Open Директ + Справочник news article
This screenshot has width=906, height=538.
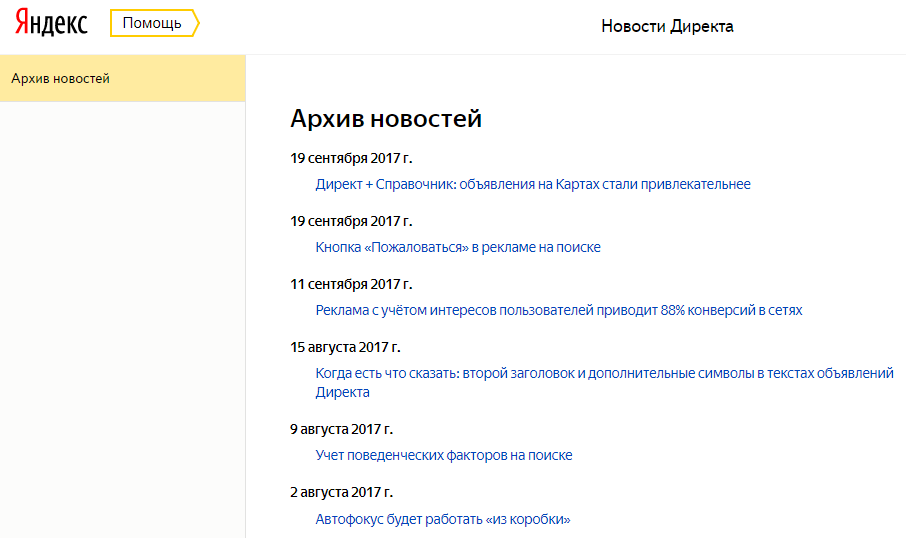click(533, 184)
